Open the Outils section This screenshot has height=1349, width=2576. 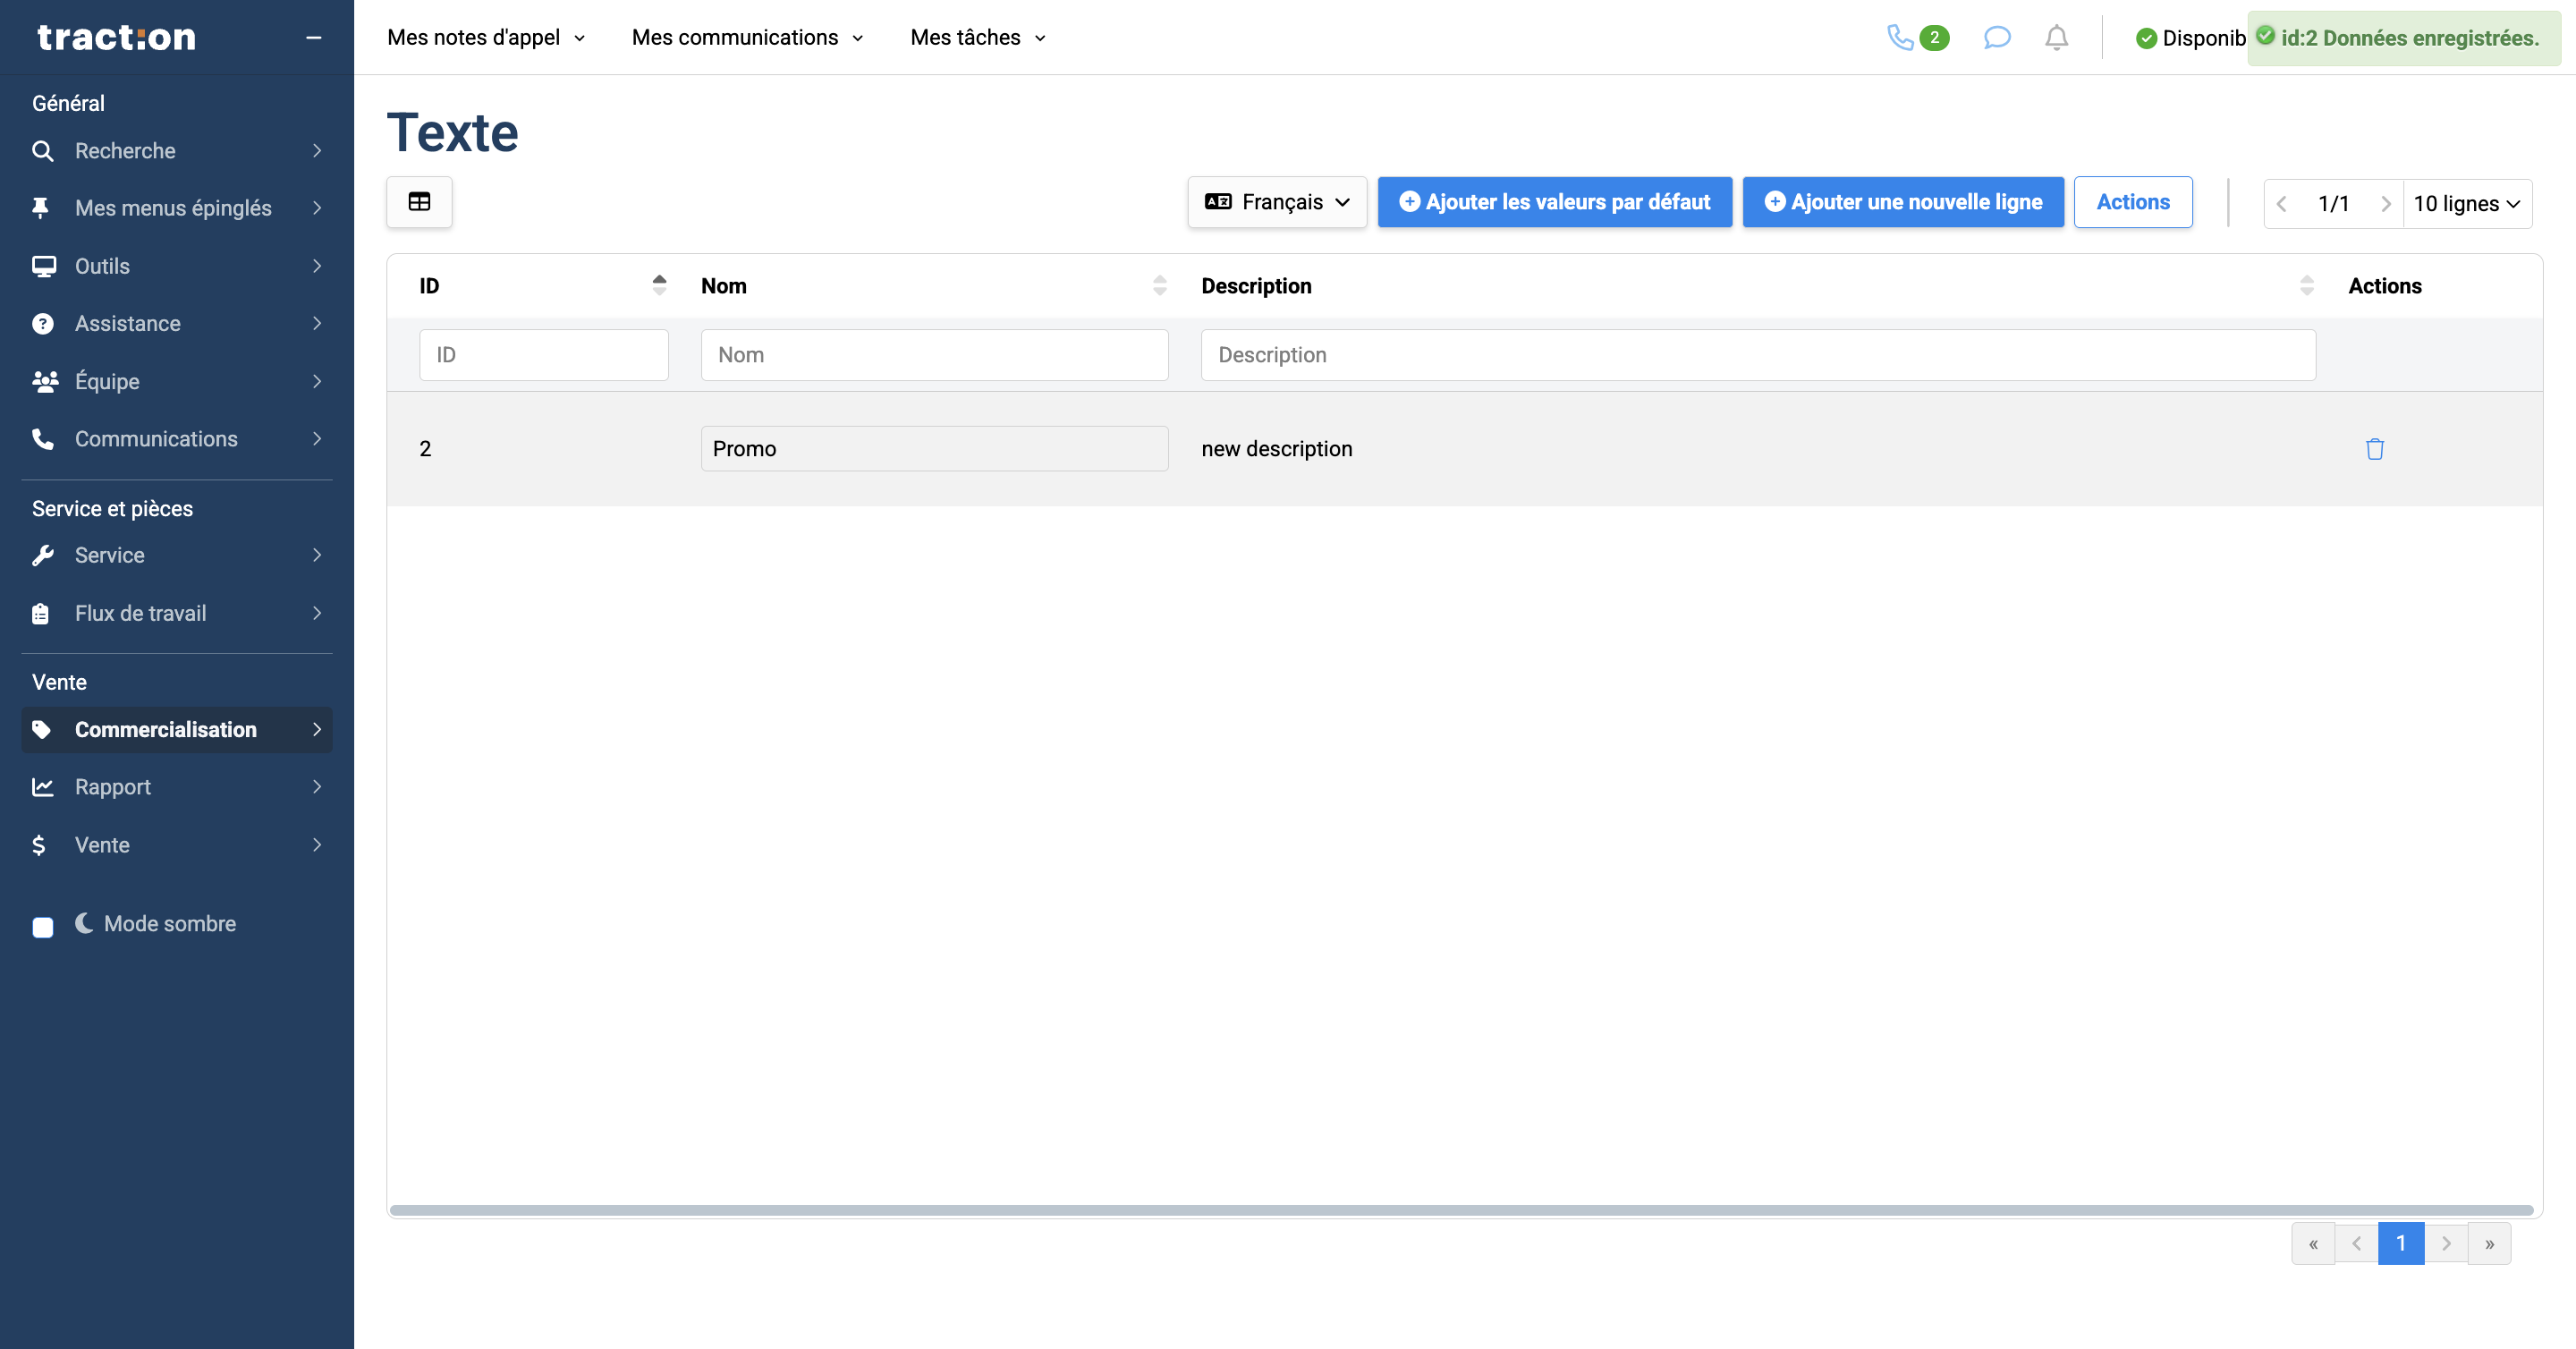pos(102,265)
